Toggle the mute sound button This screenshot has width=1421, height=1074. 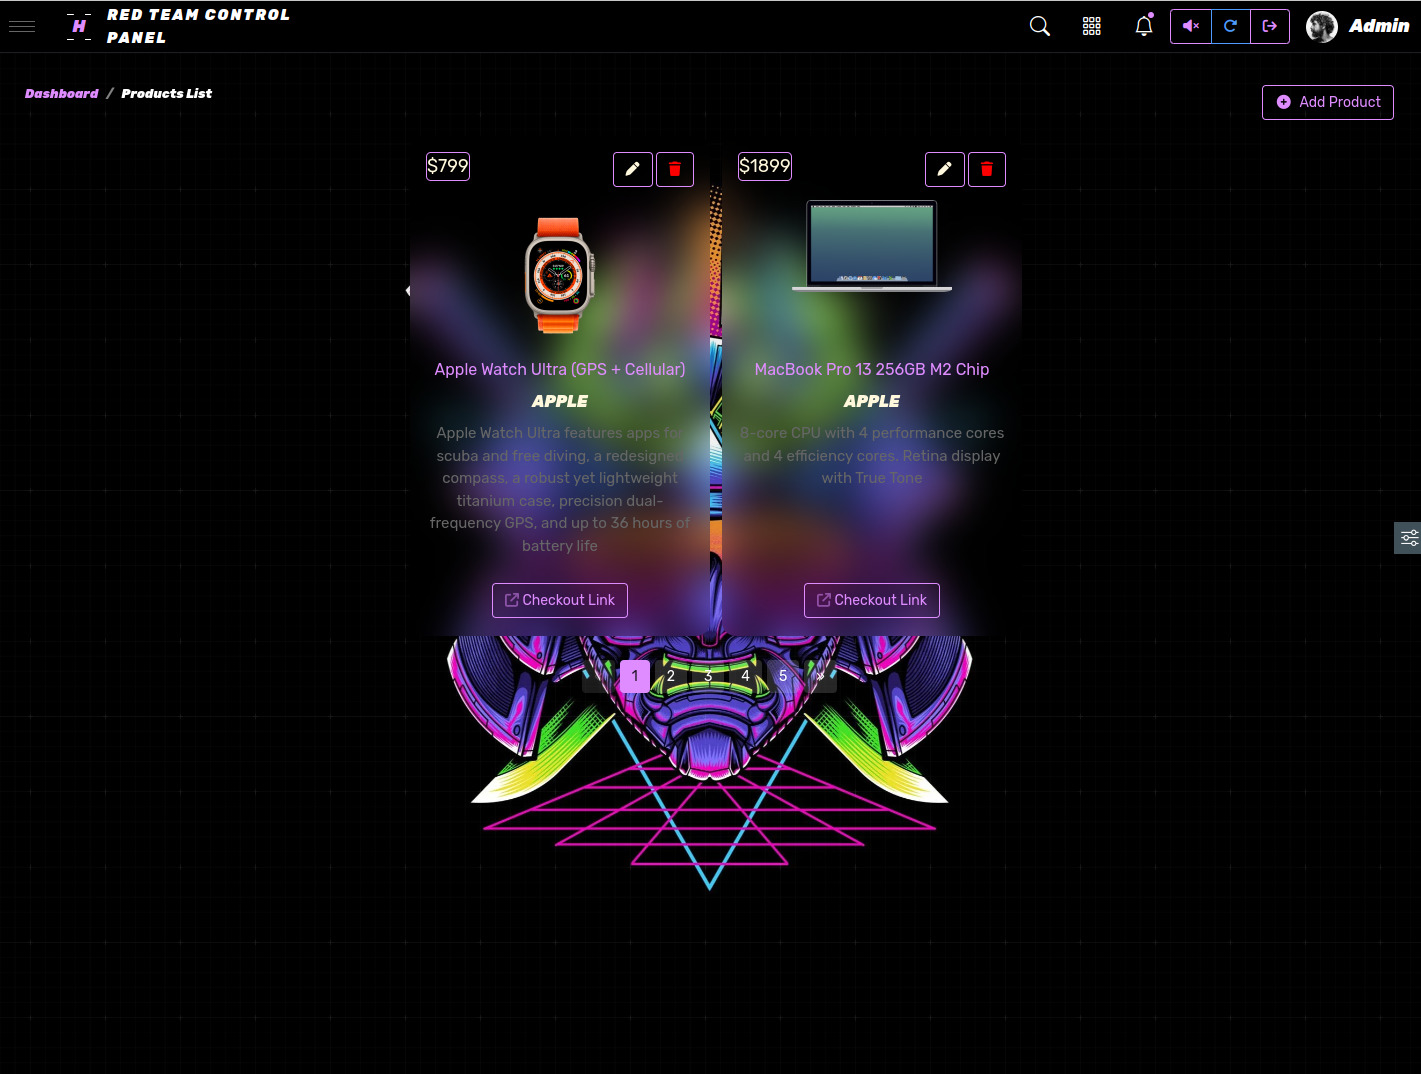(x=1191, y=26)
